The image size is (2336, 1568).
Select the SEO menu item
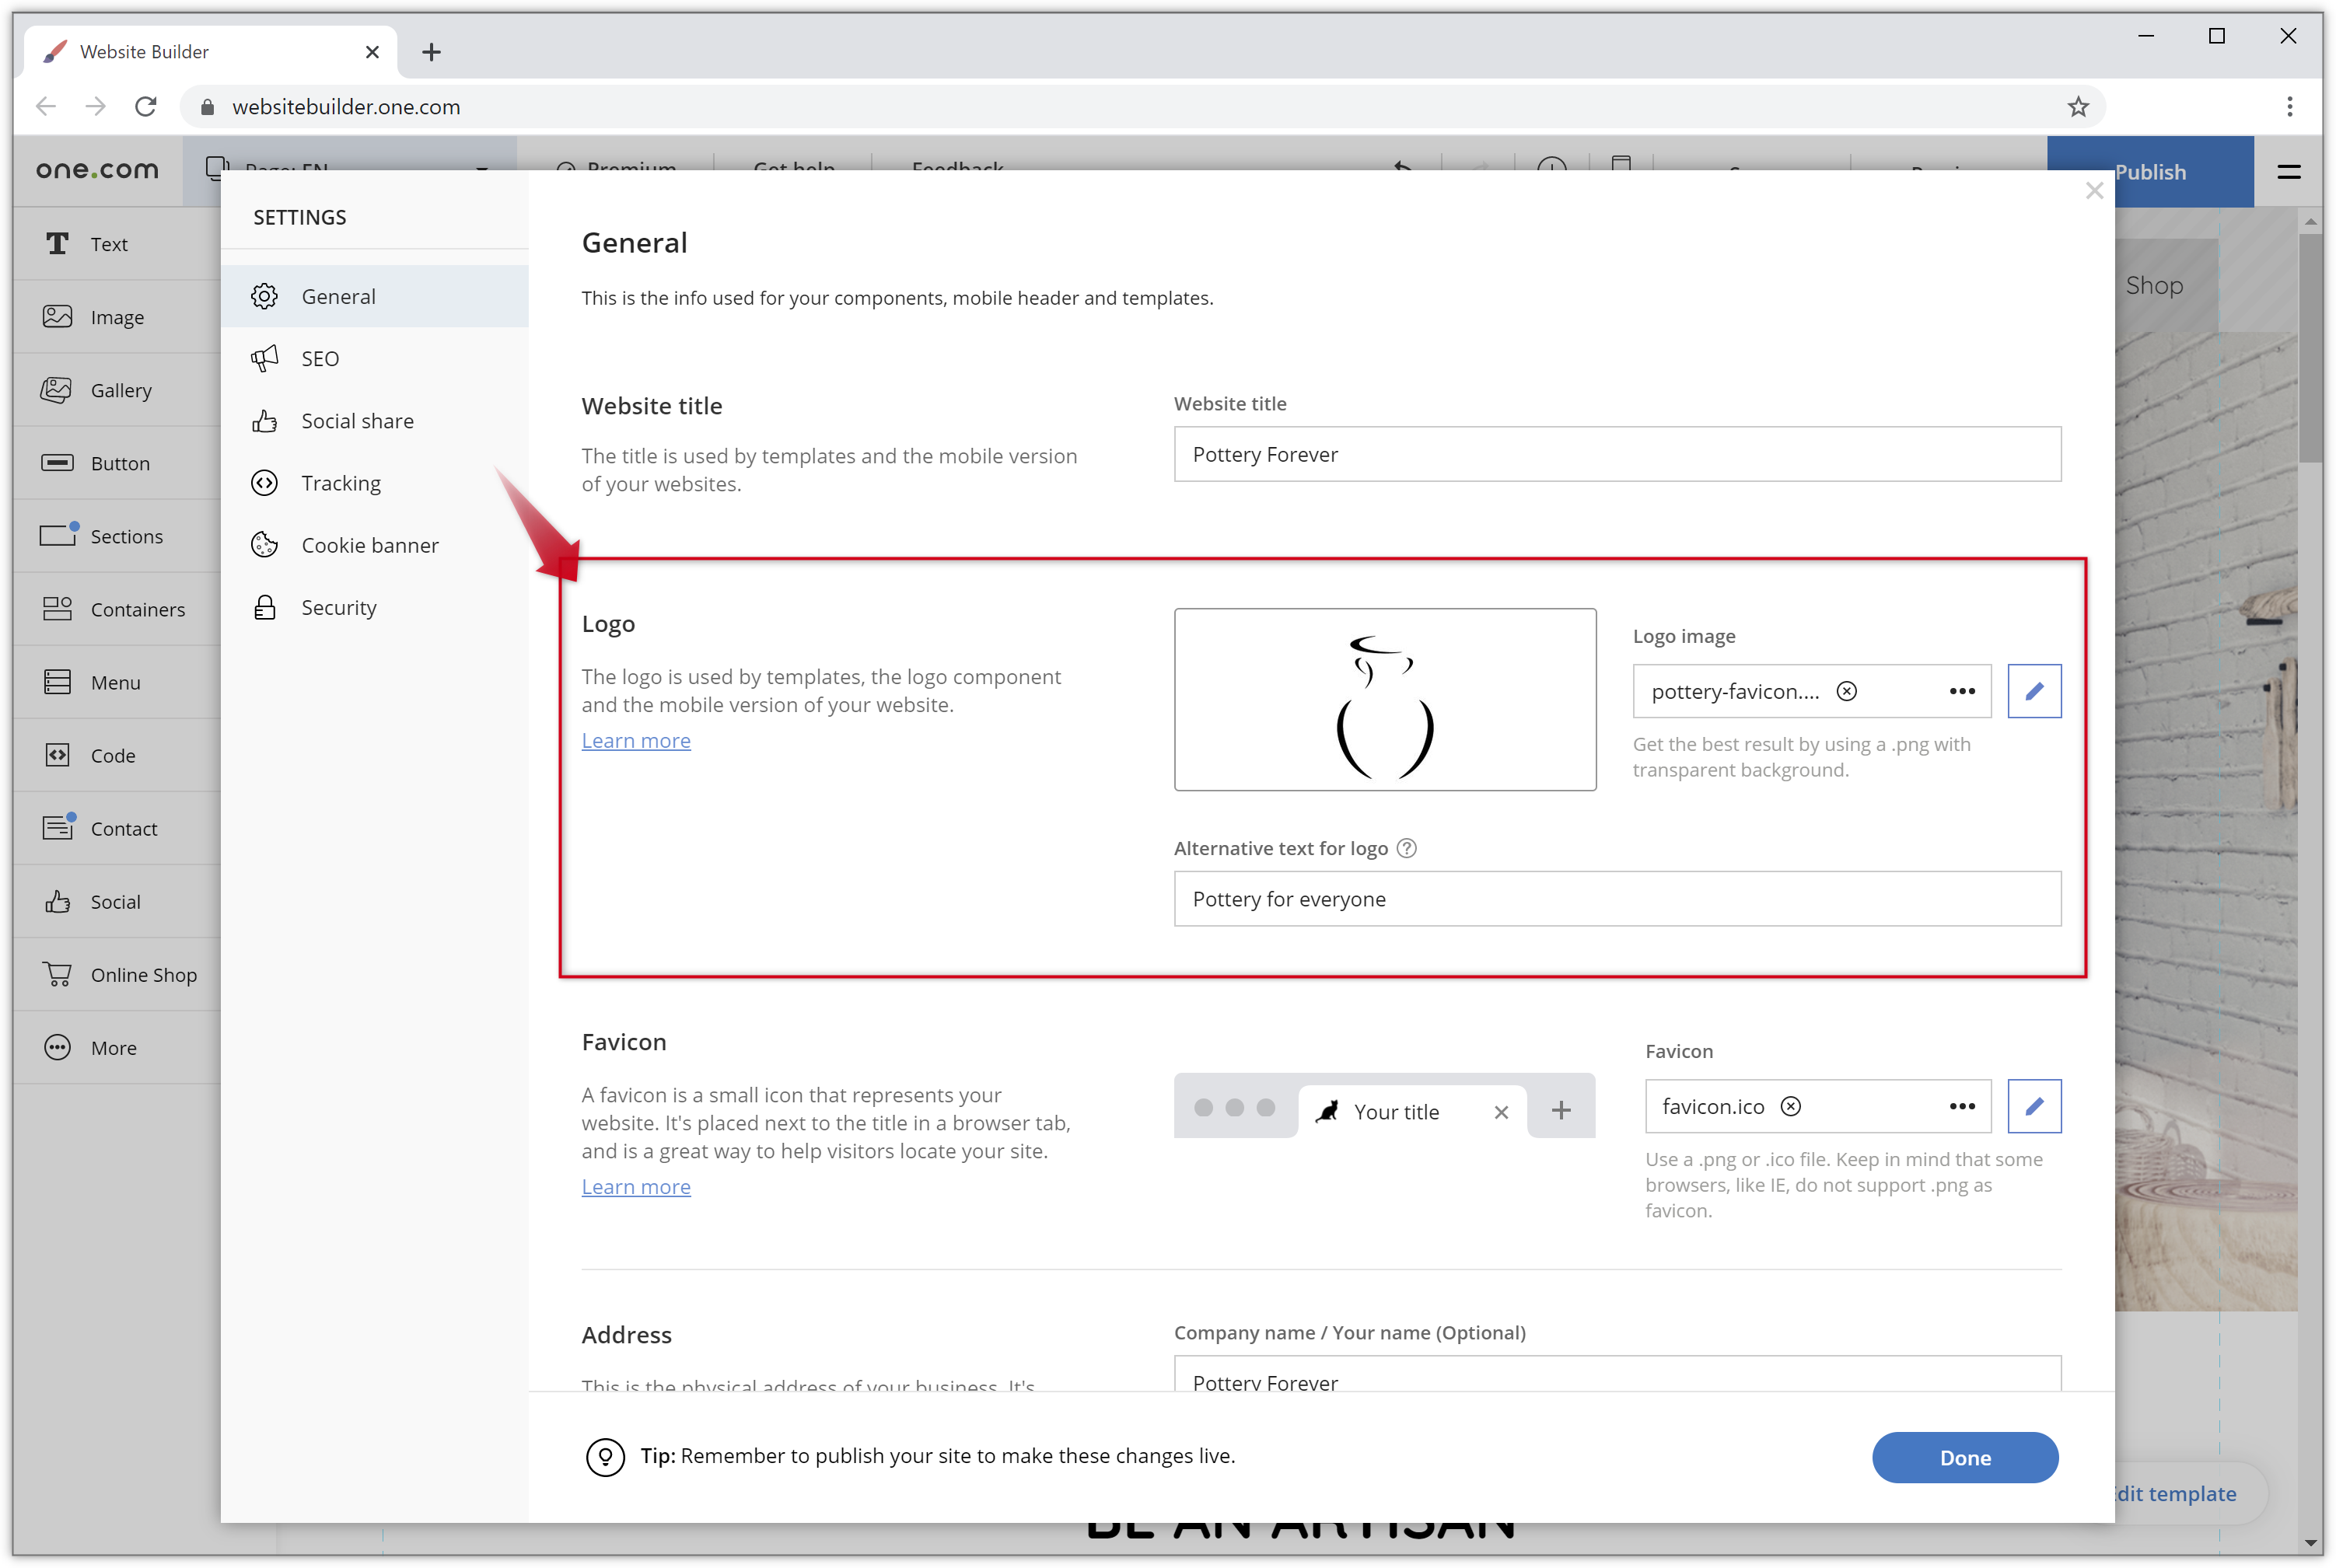(x=319, y=357)
